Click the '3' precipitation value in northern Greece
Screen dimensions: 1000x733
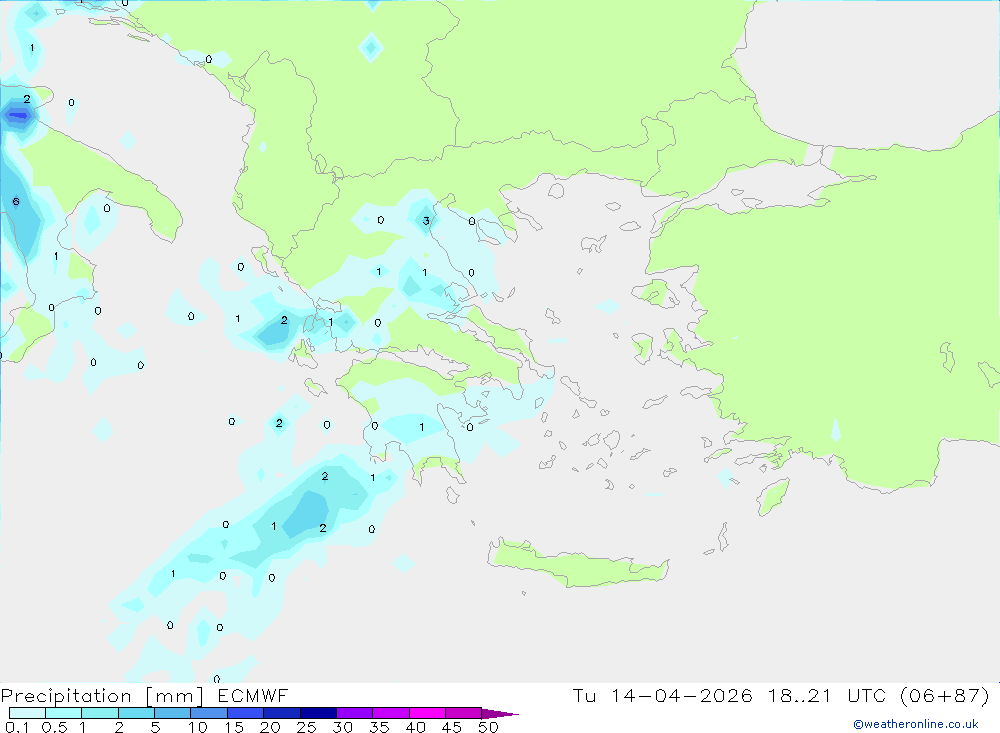click(x=426, y=221)
